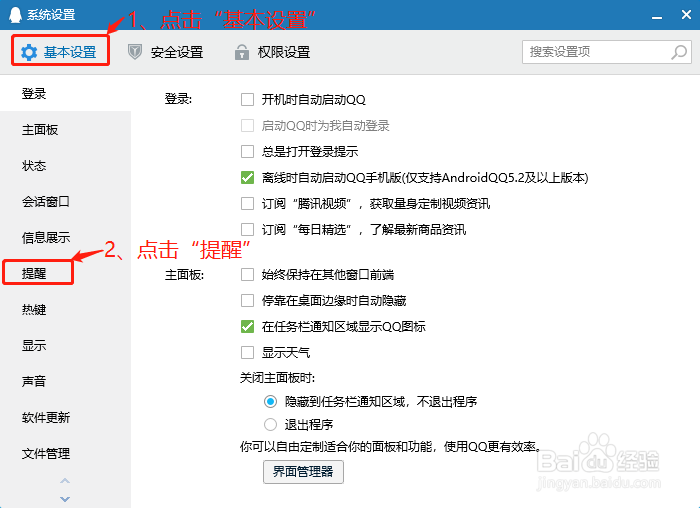700x508 pixels.
Task: Minimize the 系统设置 window
Action: [x=657, y=17]
